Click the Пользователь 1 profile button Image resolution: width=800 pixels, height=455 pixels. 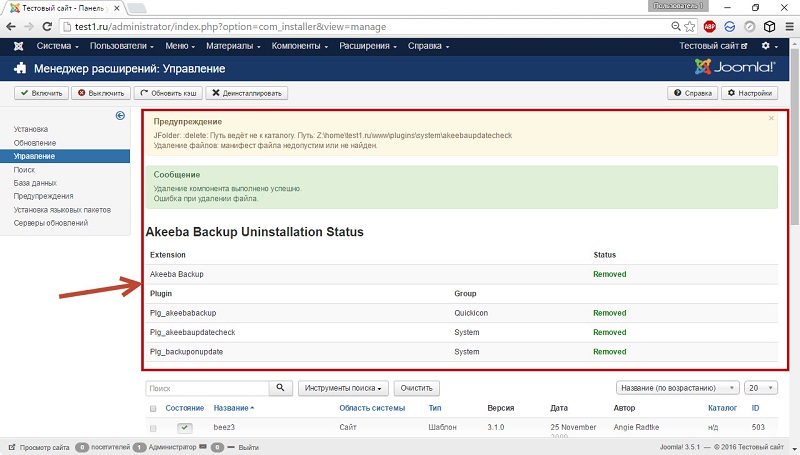pyautogui.click(x=678, y=6)
